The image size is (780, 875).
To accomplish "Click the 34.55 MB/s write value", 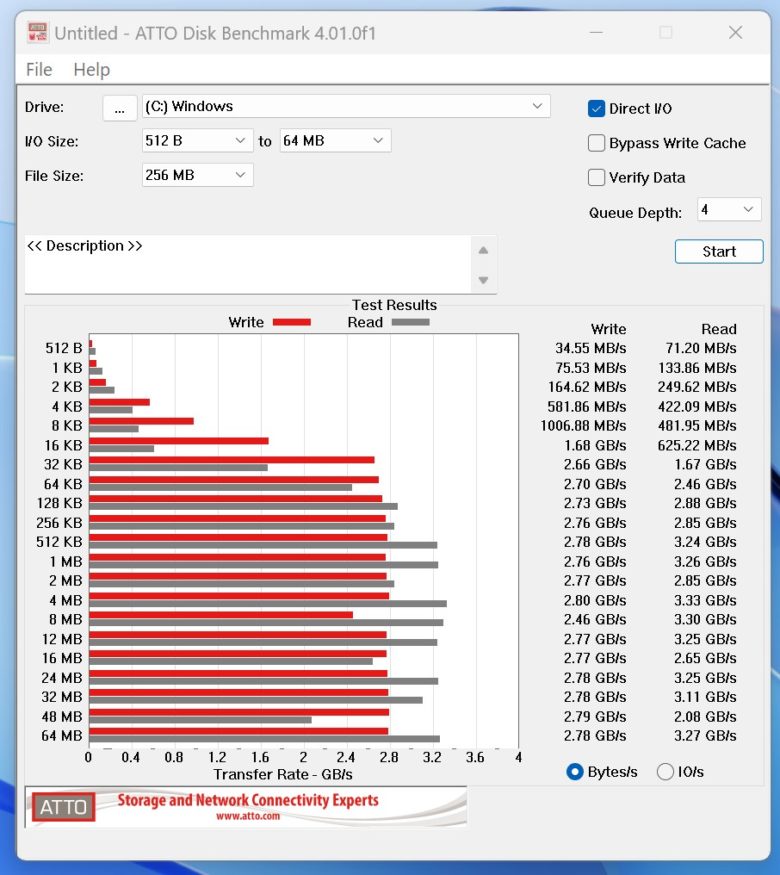I will [590, 348].
